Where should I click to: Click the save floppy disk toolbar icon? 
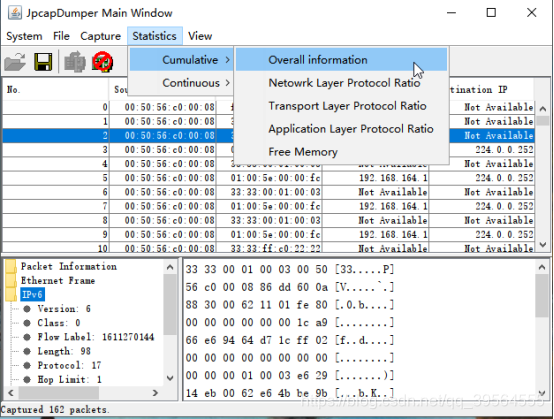[43, 62]
